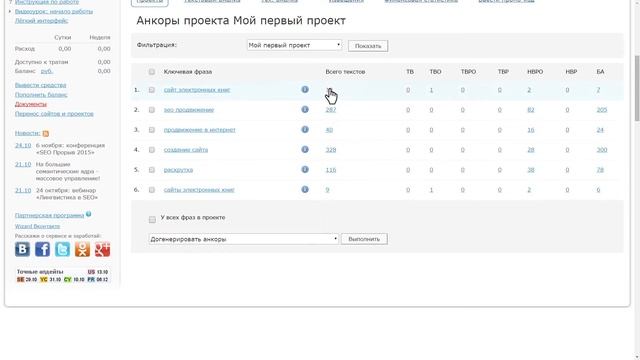
Task: Click total texts '329' for создание сайта
Action: click(331, 150)
